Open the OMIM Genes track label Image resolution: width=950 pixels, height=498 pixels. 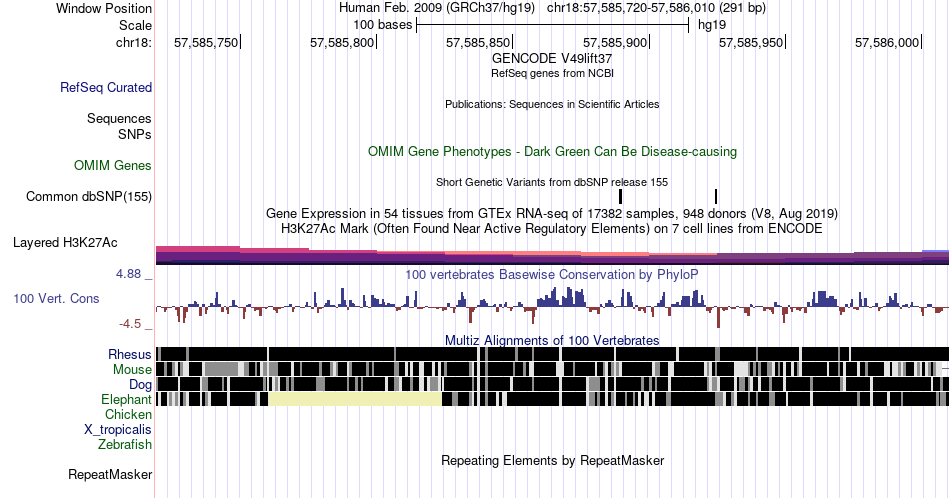click(113, 165)
